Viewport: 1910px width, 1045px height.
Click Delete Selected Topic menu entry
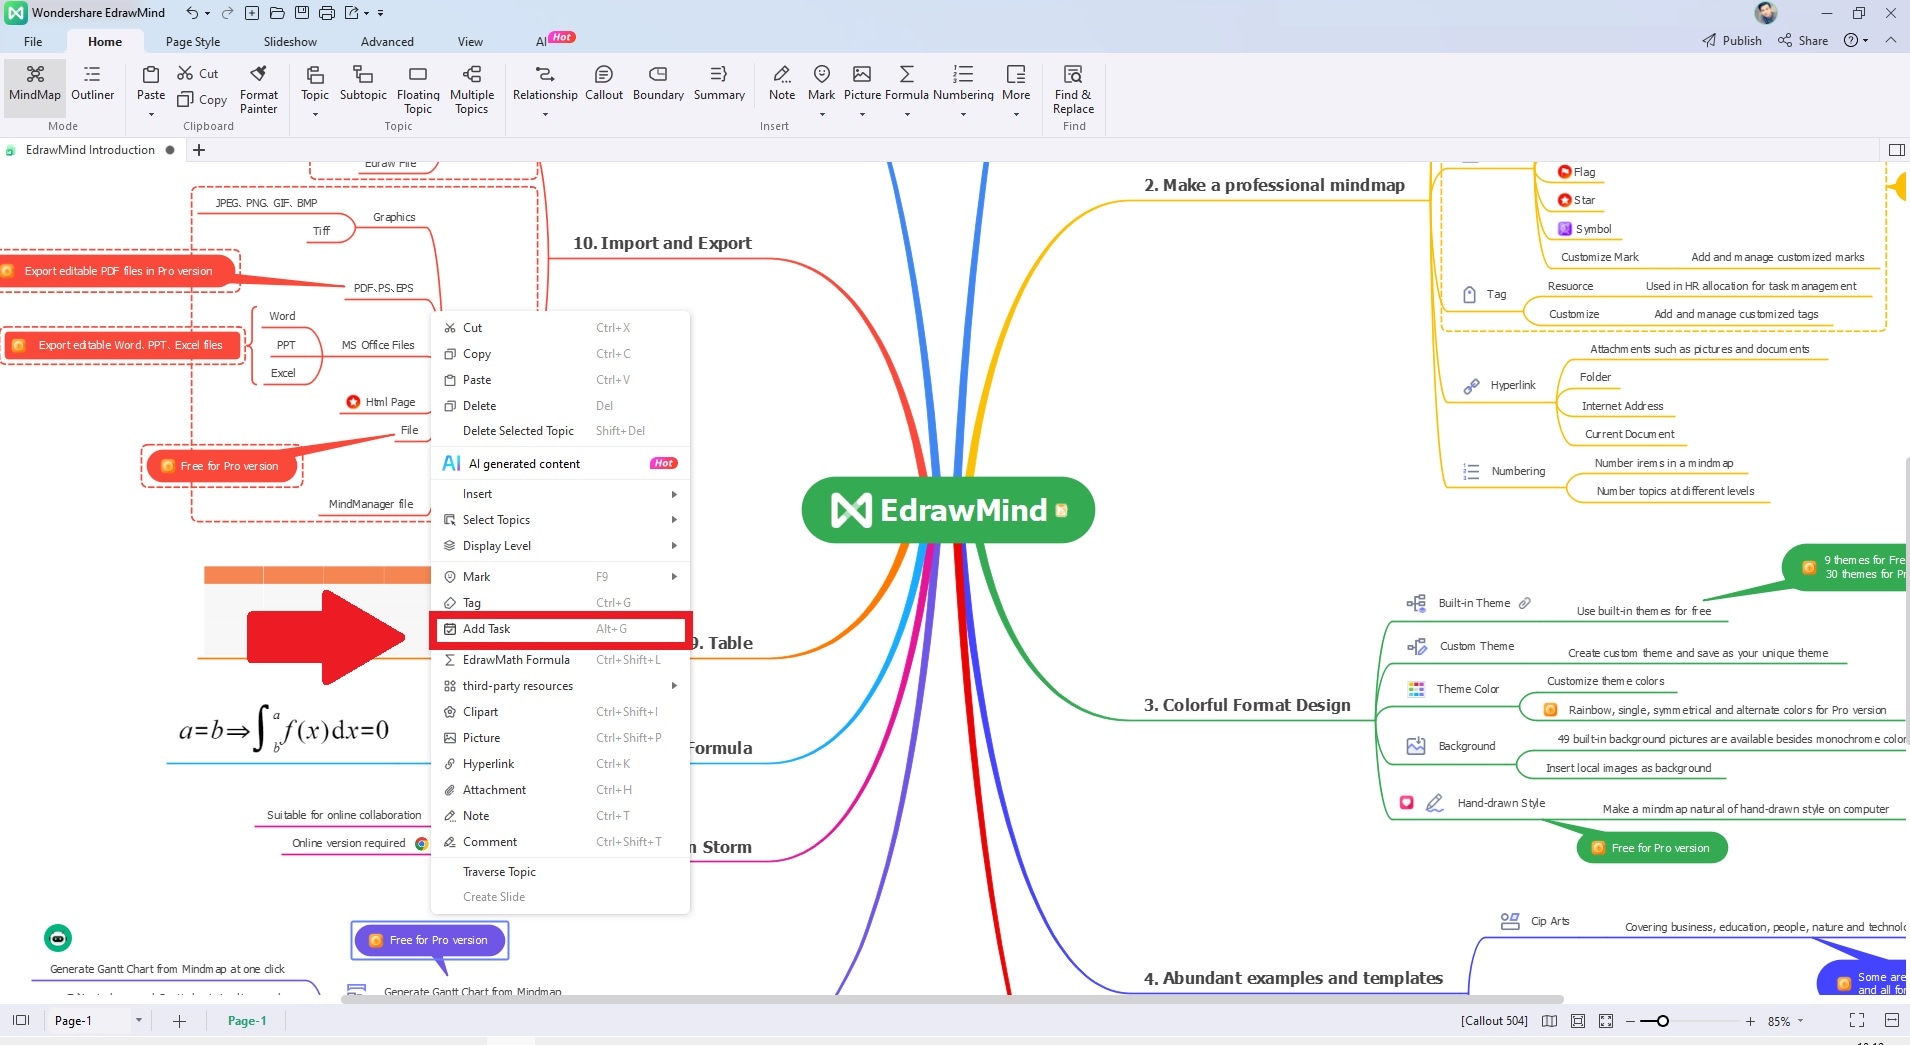(560, 431)
